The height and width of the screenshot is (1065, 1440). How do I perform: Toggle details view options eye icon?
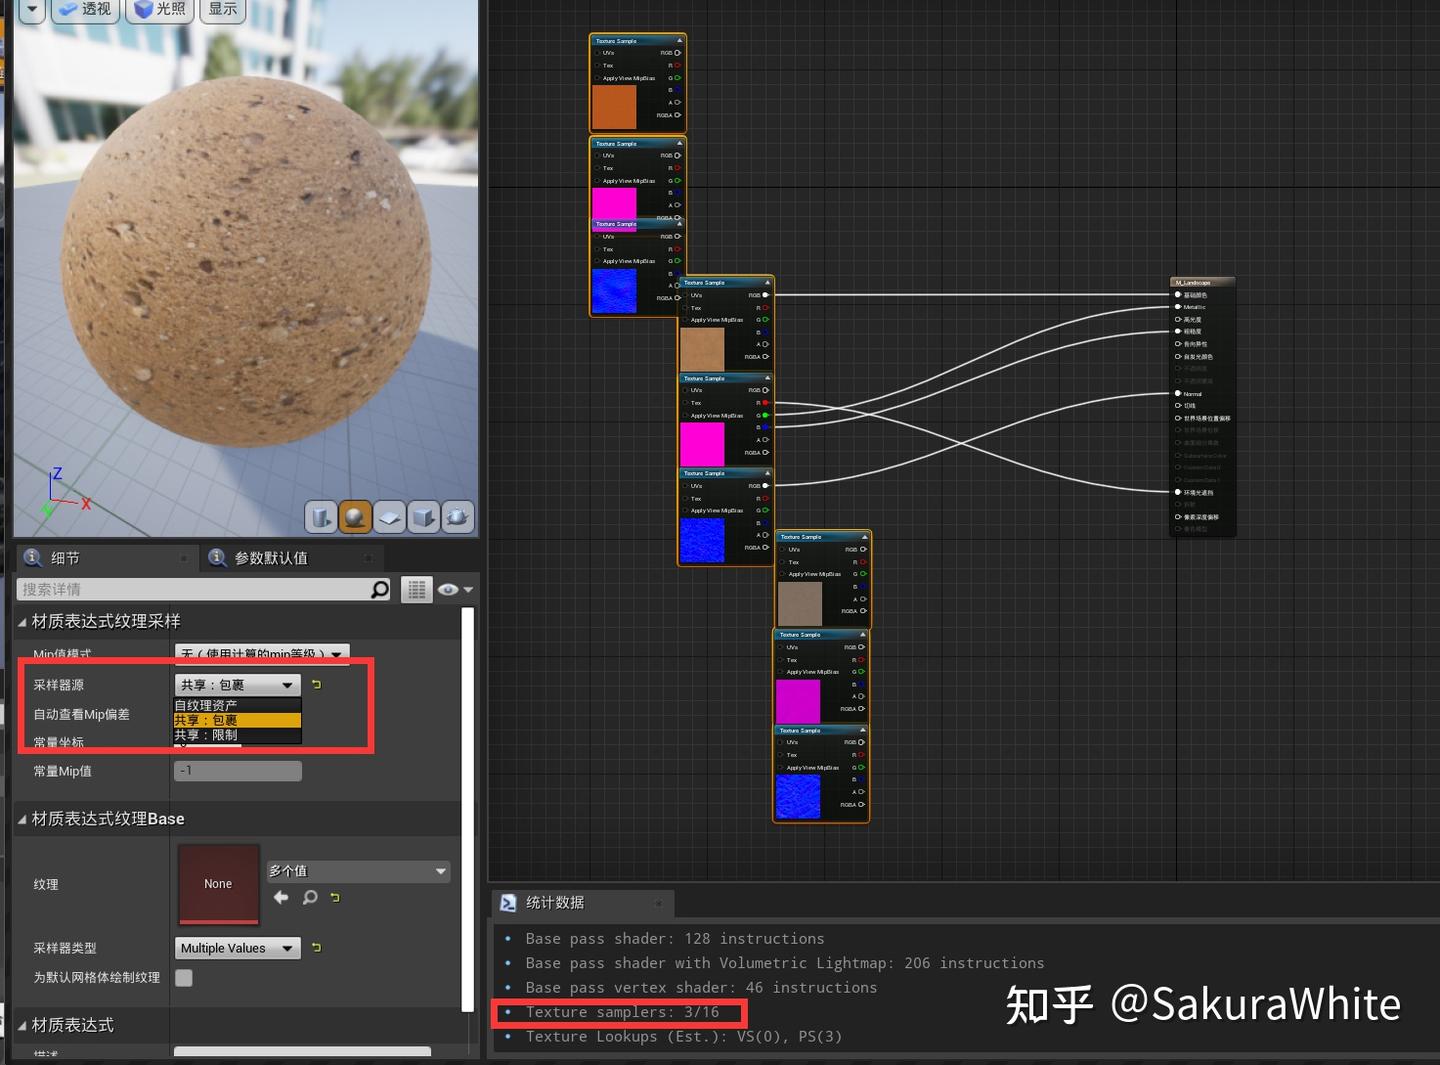pos(454,590)
